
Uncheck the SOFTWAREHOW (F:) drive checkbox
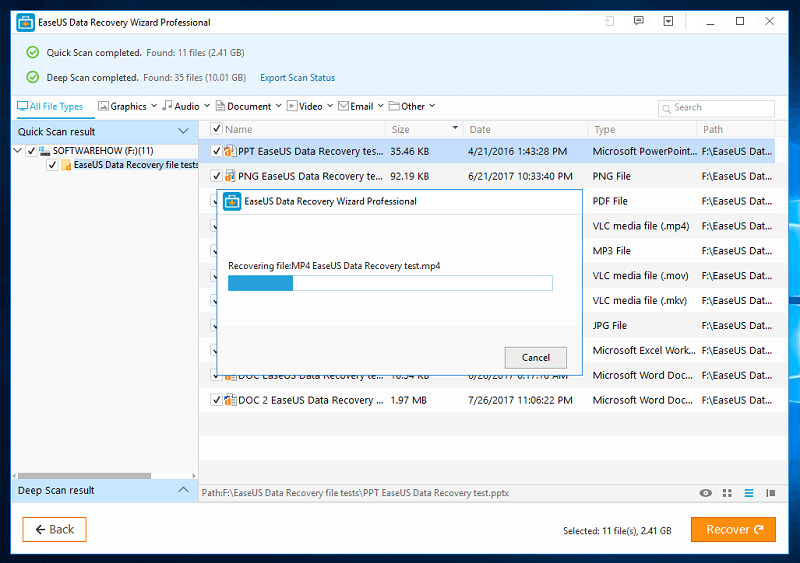pos(31,151)
